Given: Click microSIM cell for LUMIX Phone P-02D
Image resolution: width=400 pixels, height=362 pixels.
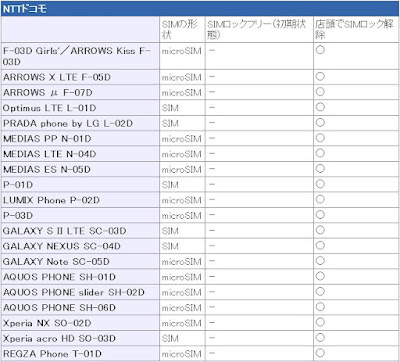Looking at the screenshot, I should click(x=182, y=200).
